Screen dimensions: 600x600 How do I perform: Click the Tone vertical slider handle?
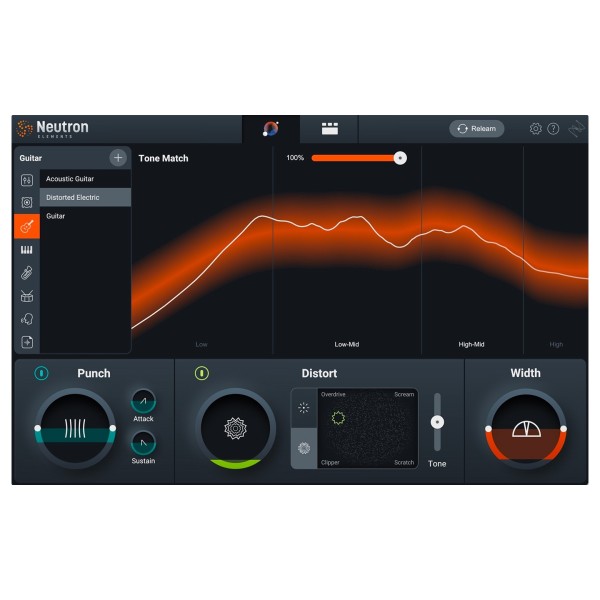click(437, 422)
